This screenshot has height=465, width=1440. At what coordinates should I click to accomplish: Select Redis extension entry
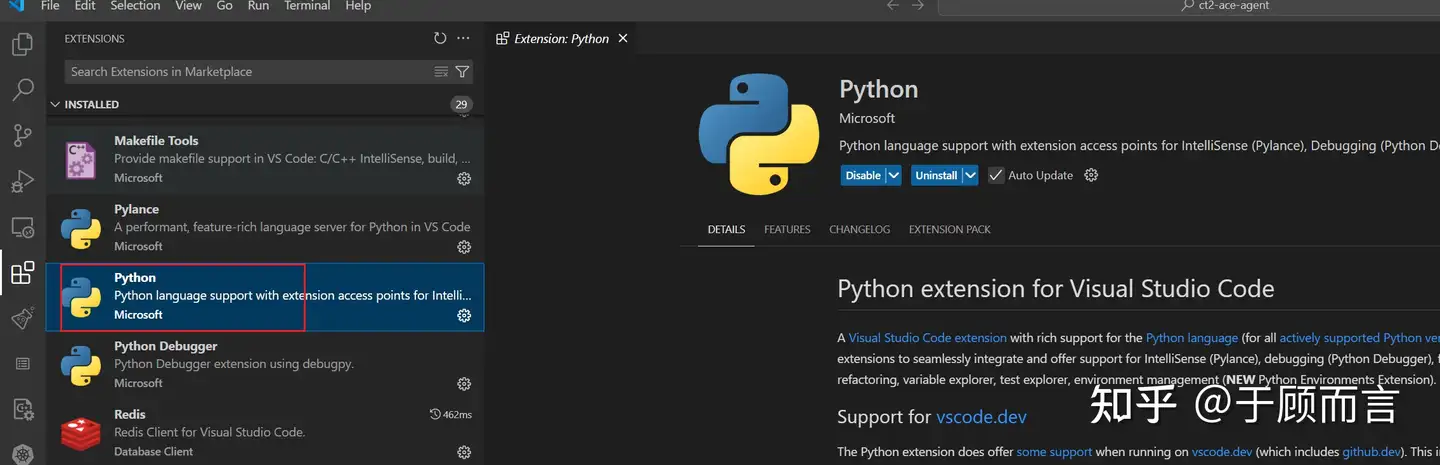265,432
